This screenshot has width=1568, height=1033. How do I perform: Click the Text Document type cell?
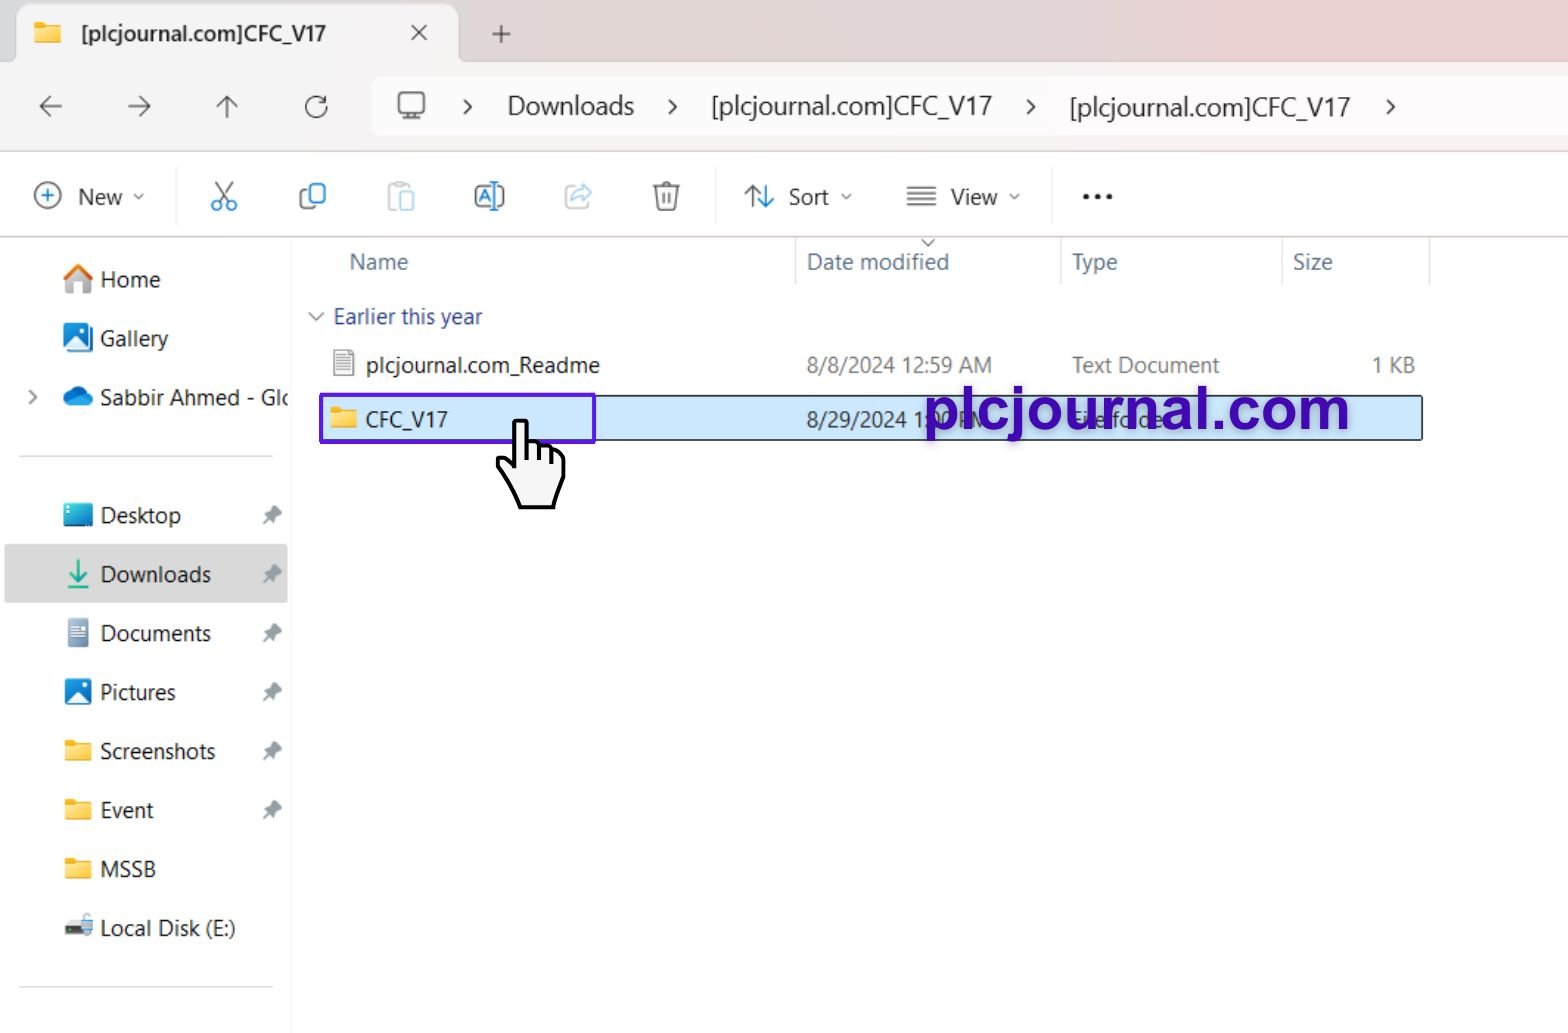1145,365
